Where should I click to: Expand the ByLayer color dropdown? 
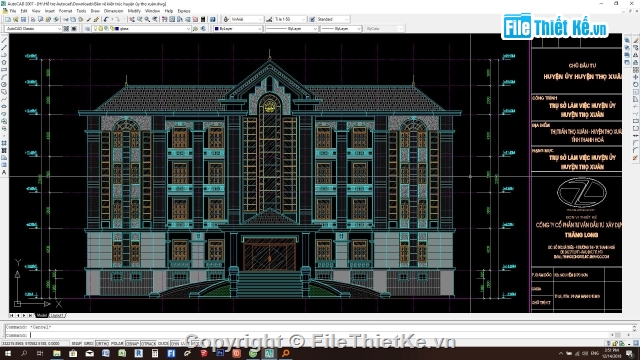(x=238, y=29)
